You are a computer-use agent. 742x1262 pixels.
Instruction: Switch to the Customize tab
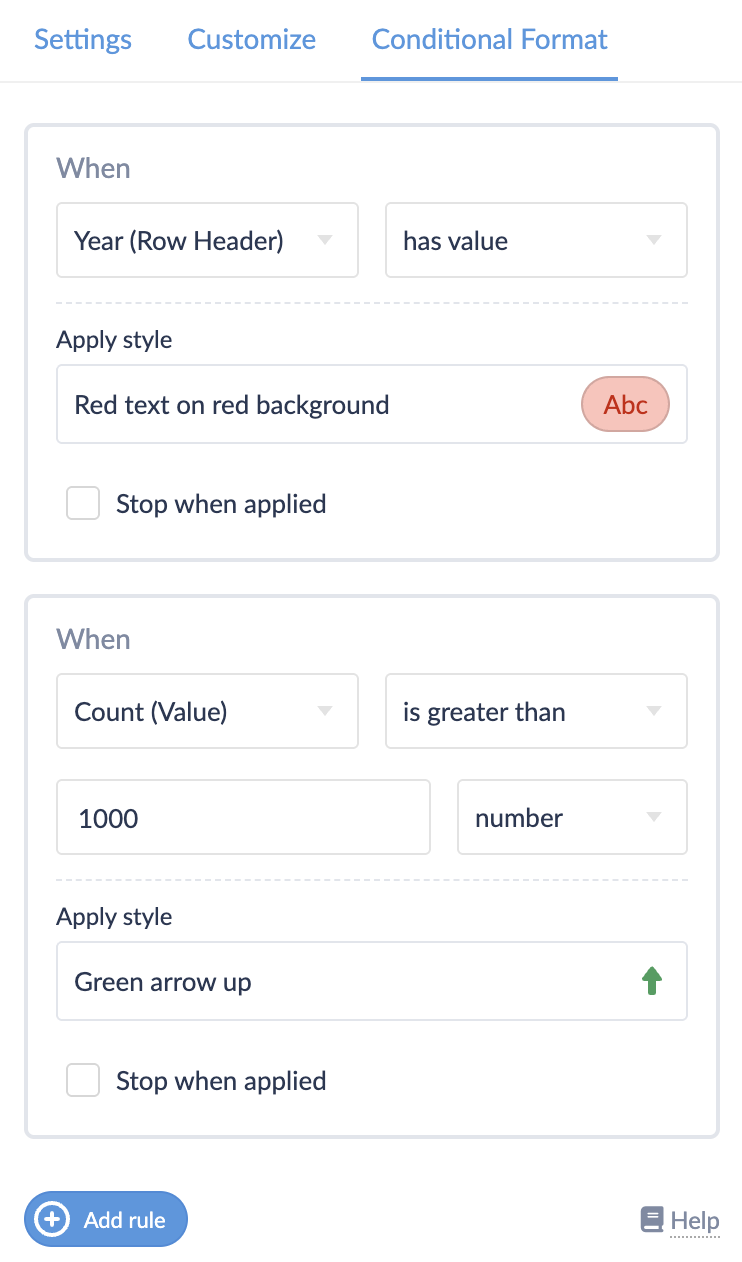(252, 40)
